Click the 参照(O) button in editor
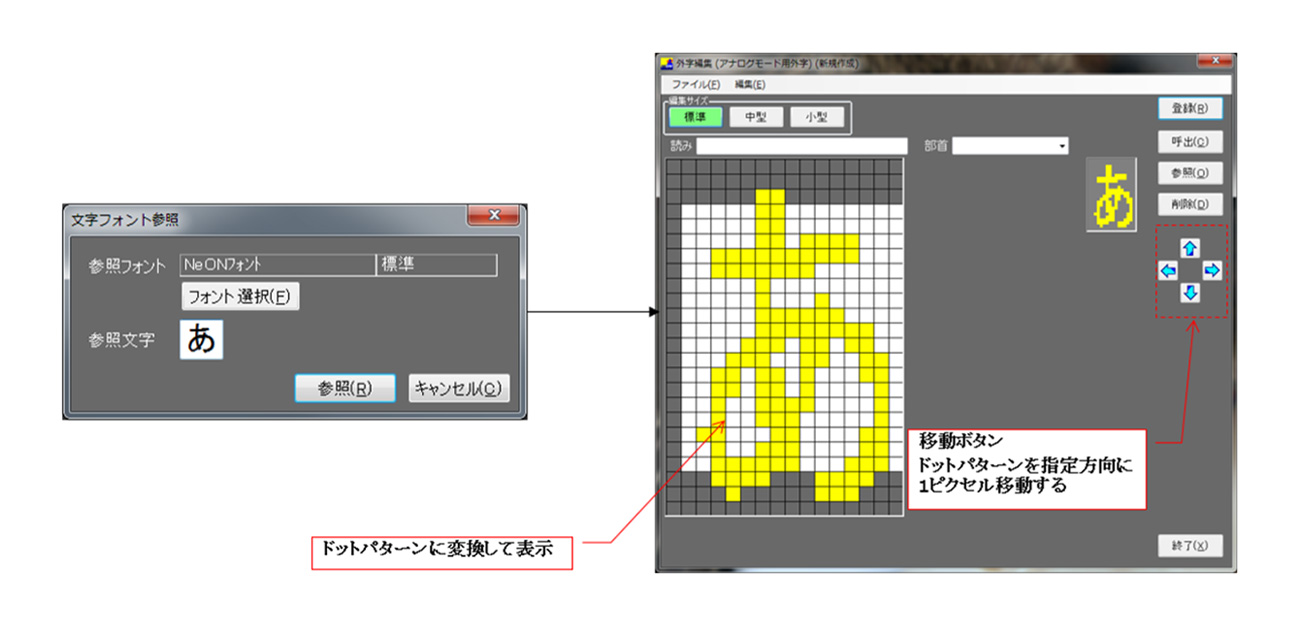This screenshot has height=626, width=1300. click(1189, 173)
